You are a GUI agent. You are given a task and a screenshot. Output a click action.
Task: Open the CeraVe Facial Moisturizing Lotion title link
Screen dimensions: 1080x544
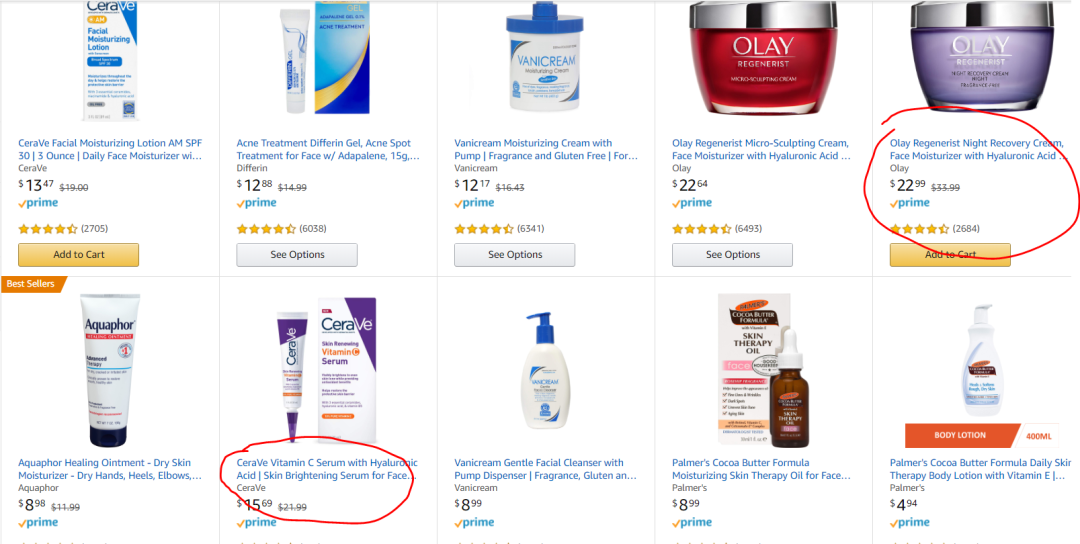[x=110, y=149]
